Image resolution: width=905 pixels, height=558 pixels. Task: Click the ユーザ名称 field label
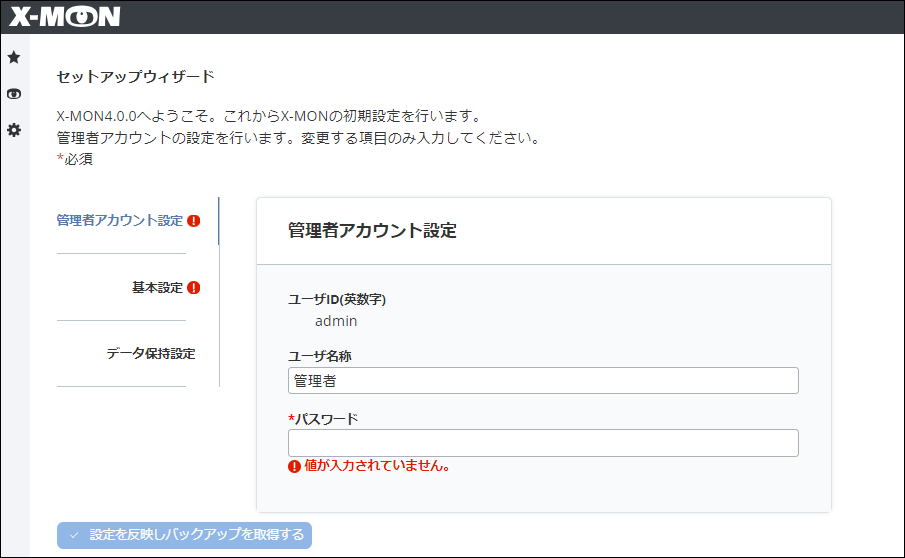(319, 356)
